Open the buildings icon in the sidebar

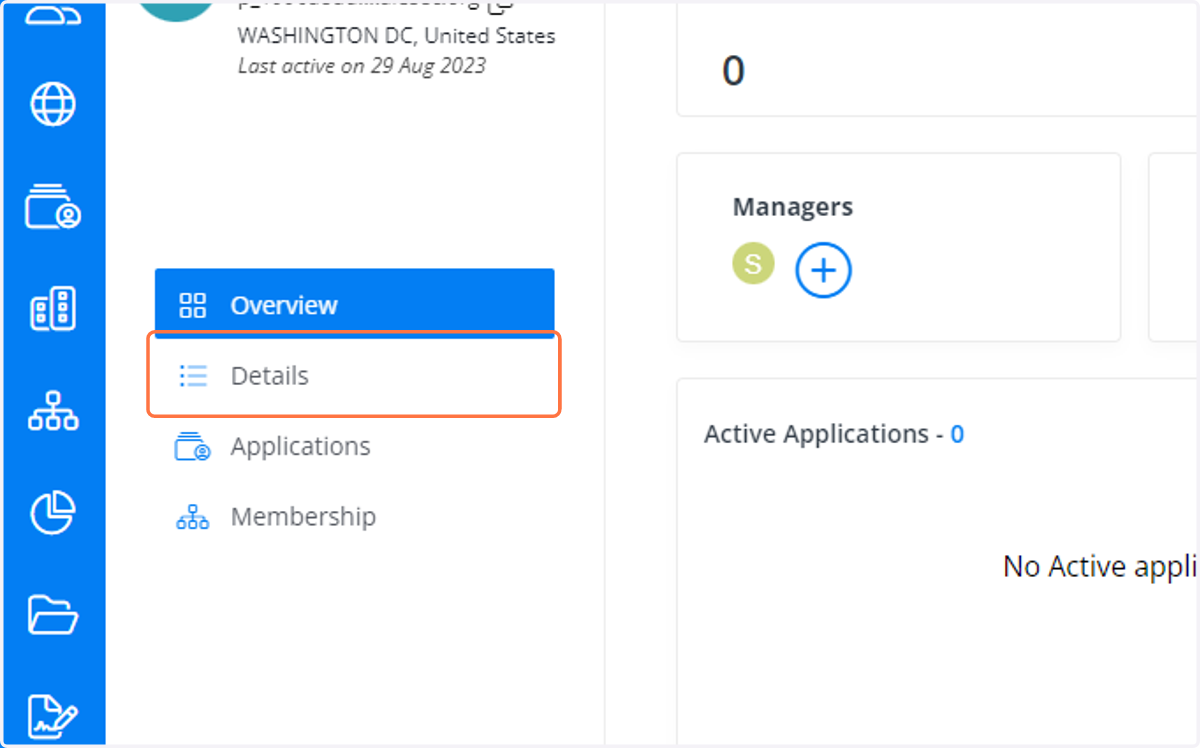pos(53,309)
